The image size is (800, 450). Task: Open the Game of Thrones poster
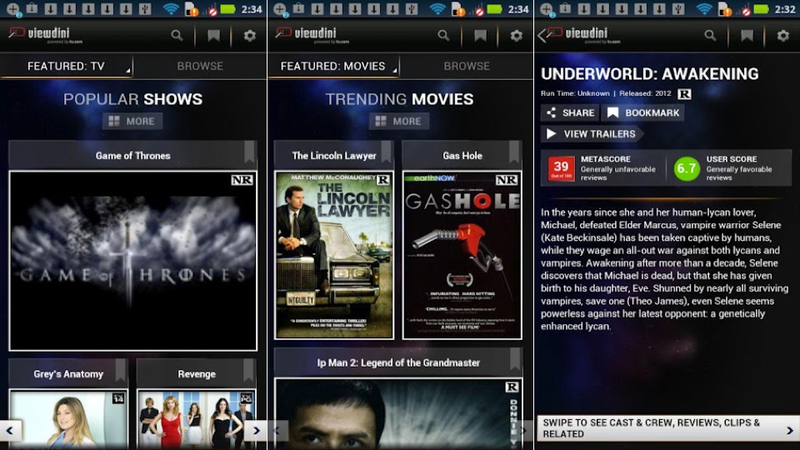coord(133,261)
